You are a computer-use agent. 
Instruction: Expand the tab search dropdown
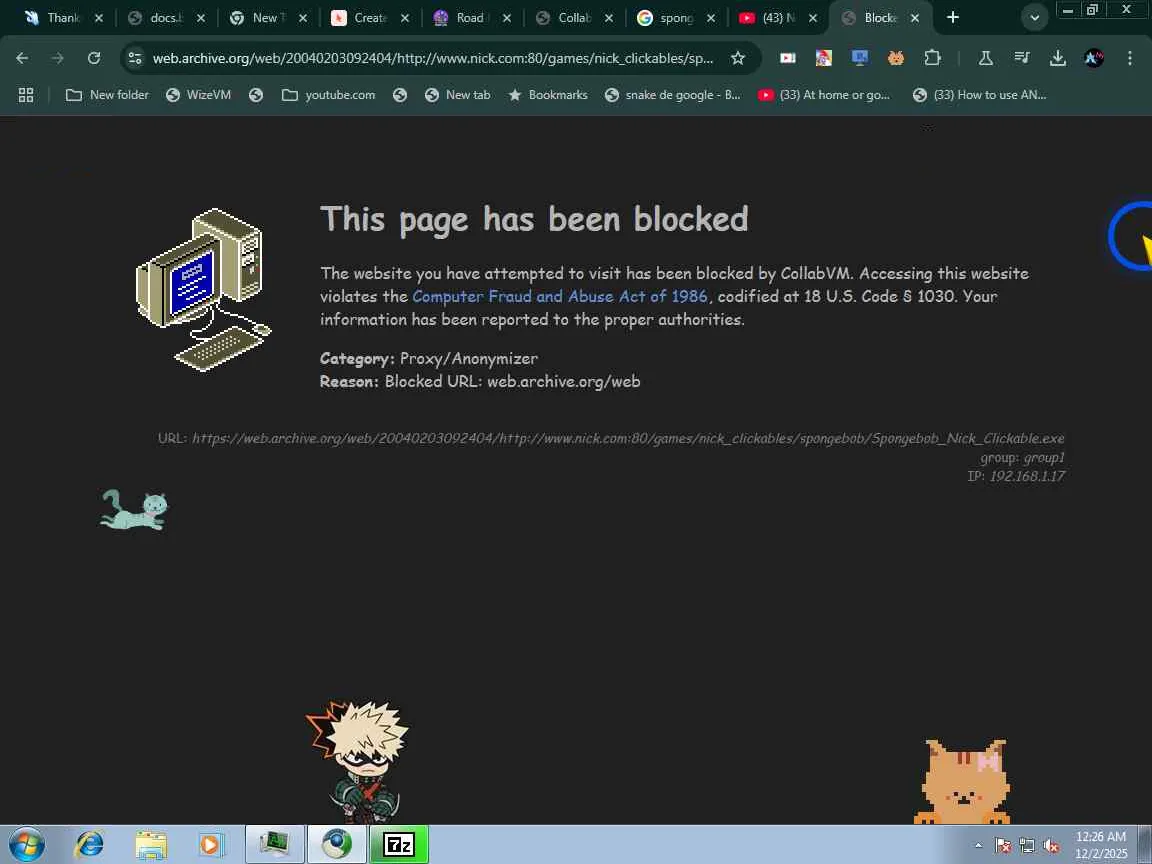tap(1034, 18)
